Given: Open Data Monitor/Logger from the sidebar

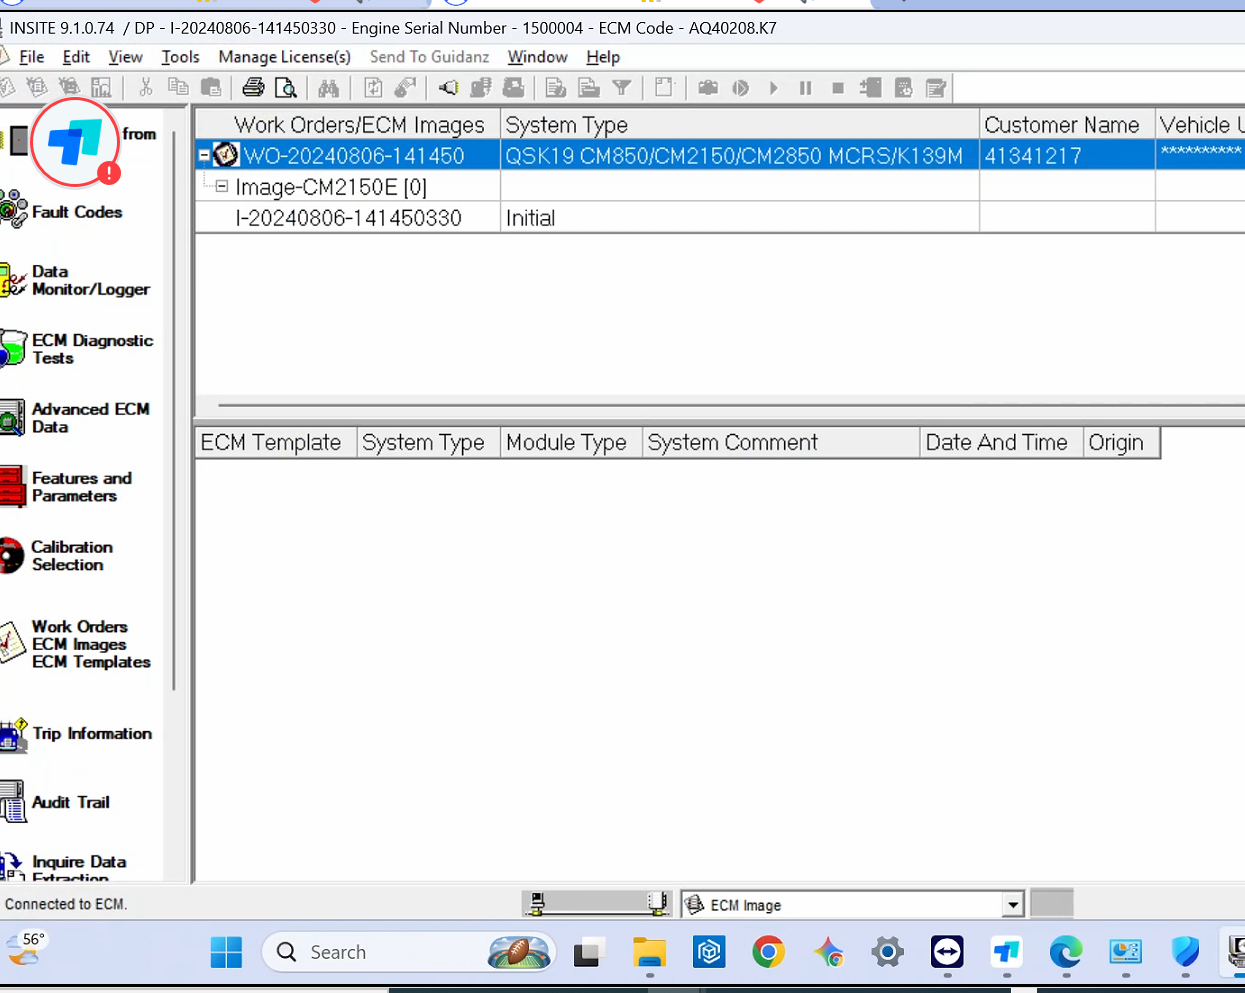Looking at the screenshot, I should (x=75, y=280).
